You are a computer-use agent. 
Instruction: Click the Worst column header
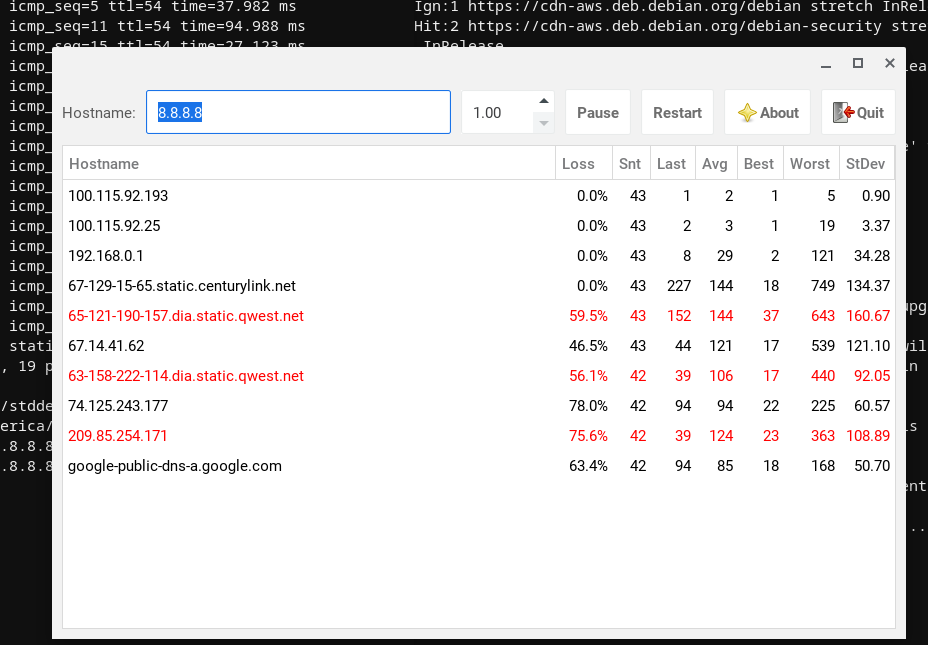coord(810,163)
